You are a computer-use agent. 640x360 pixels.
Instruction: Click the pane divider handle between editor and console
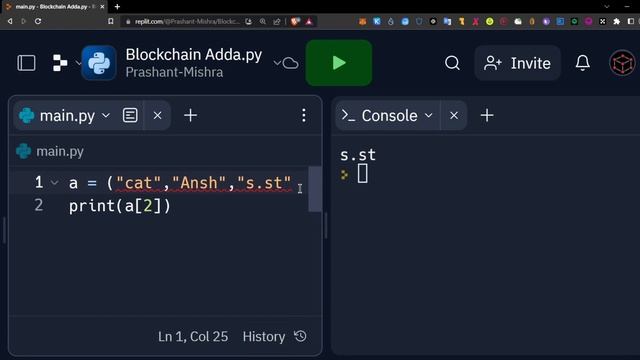coord(326,225)
